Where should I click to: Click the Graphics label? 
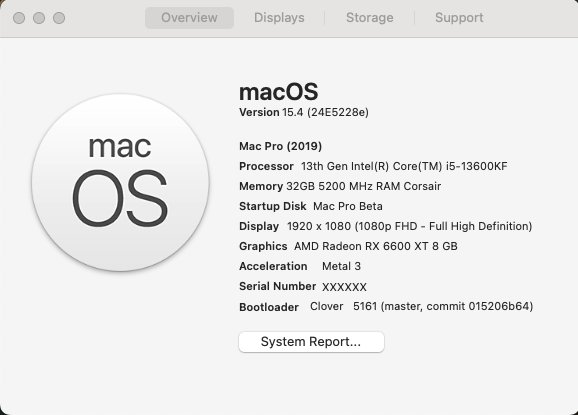[x=263, y=246]
